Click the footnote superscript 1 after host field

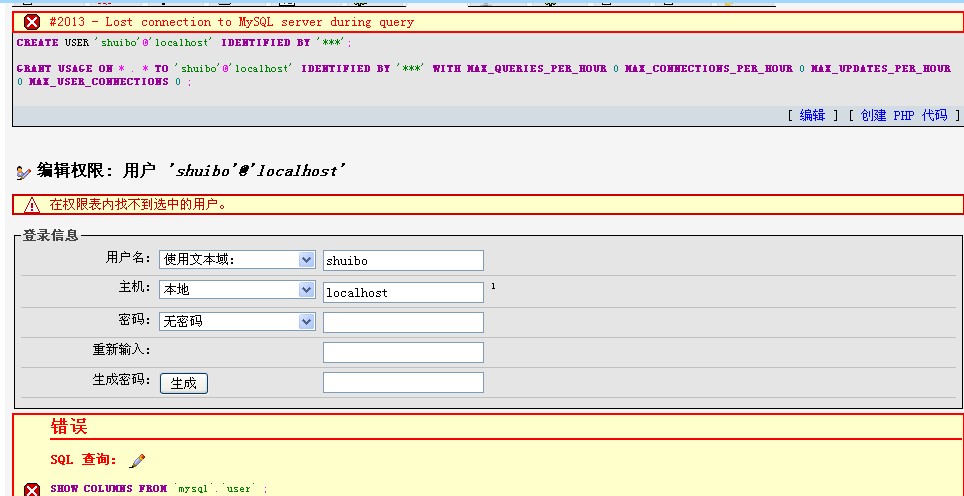point(493,286)
